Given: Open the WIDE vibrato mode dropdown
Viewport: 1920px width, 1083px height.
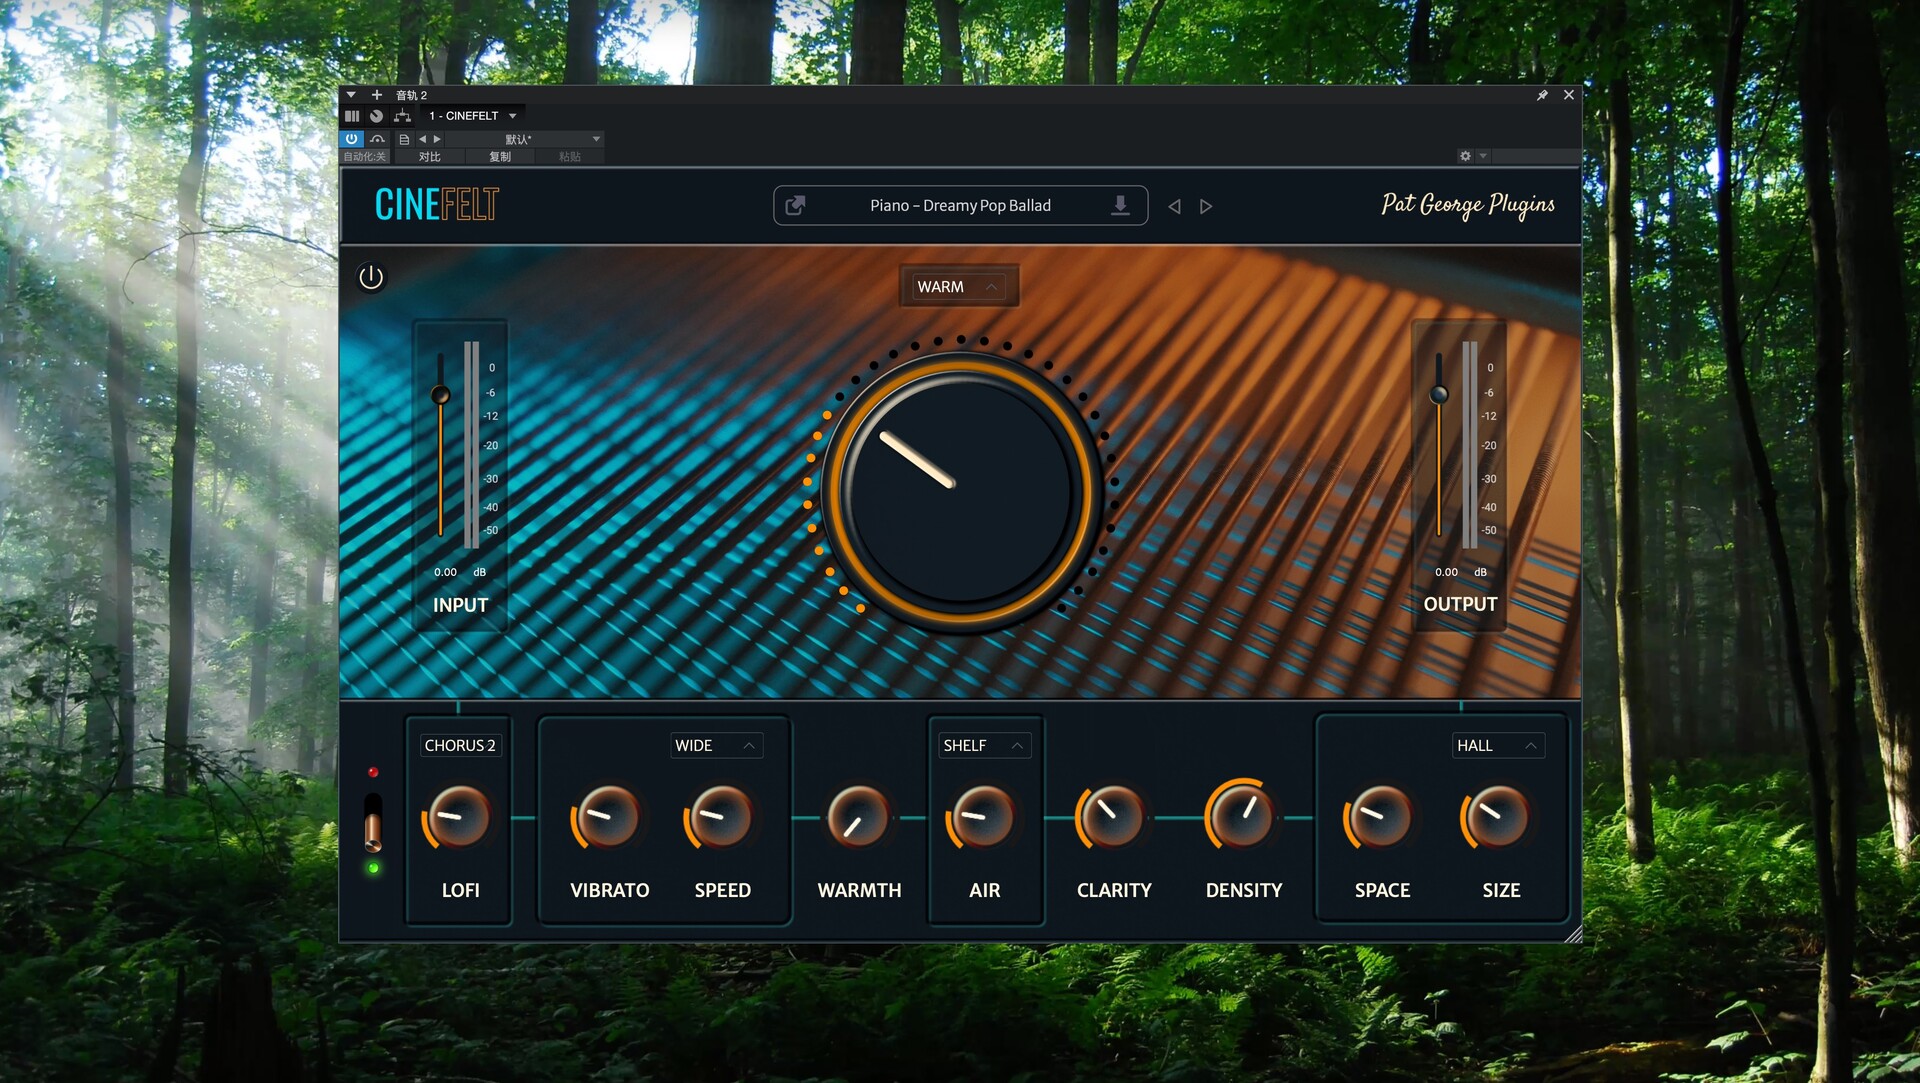Looking at the screenshot, I should coord(715,745).
